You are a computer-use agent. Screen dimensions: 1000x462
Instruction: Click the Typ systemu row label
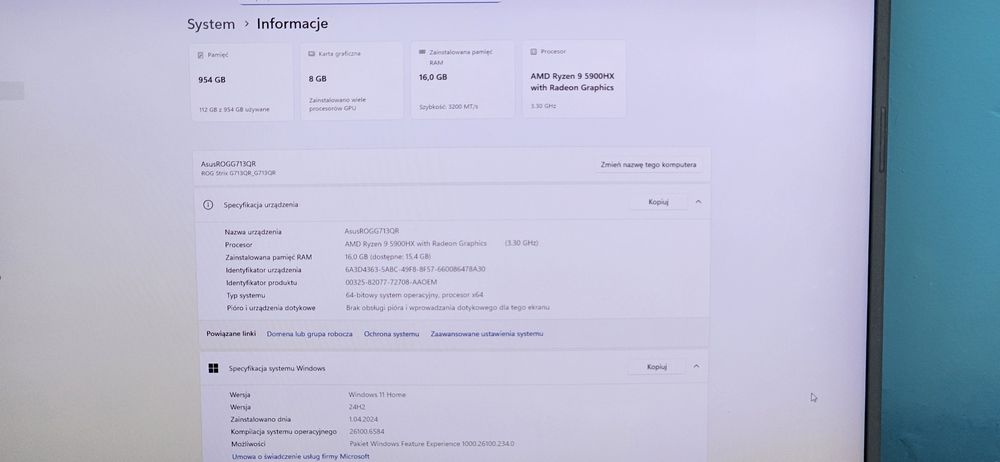click(246, 295)
